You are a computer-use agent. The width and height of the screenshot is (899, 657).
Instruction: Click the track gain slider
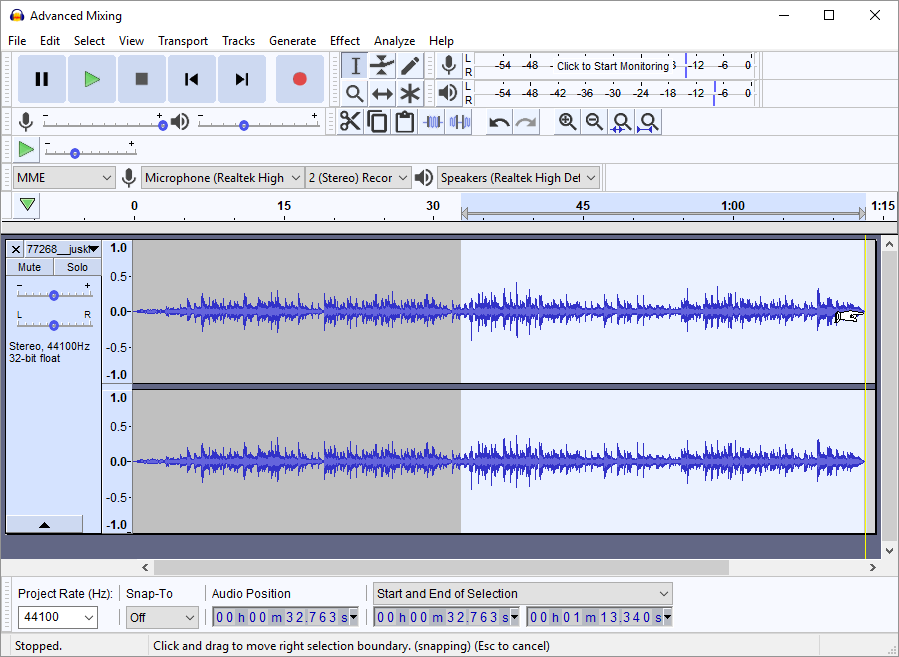click(54, 295)
